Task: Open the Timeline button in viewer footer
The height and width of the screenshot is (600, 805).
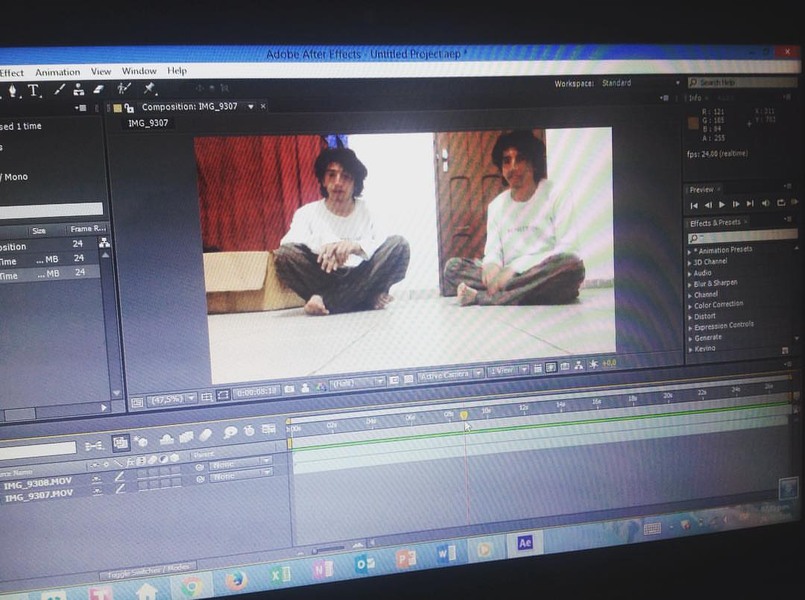Action: tap(565, 366)
